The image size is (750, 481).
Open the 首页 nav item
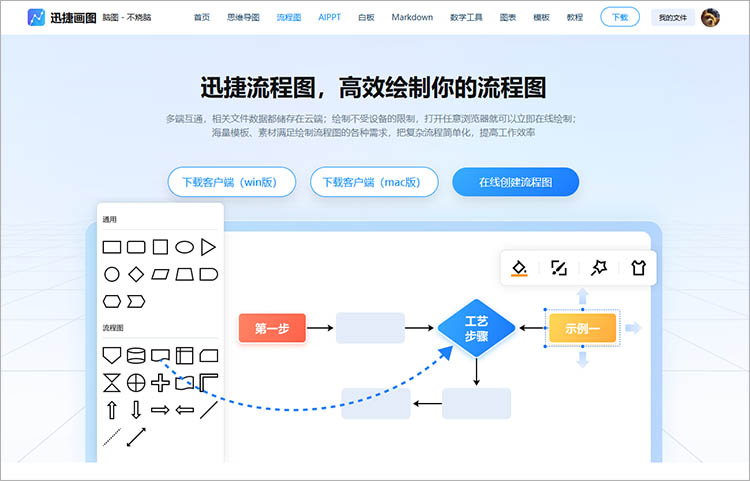coord(202,17)
